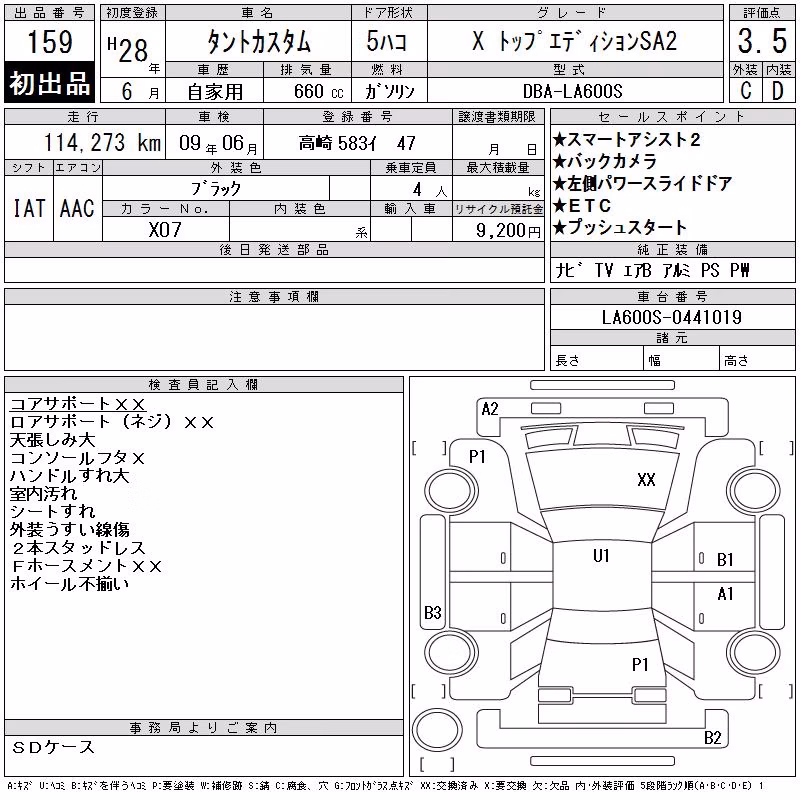
Task: Select car name タントカスタム
Action: pyautogui.click(x=258, y=41)
